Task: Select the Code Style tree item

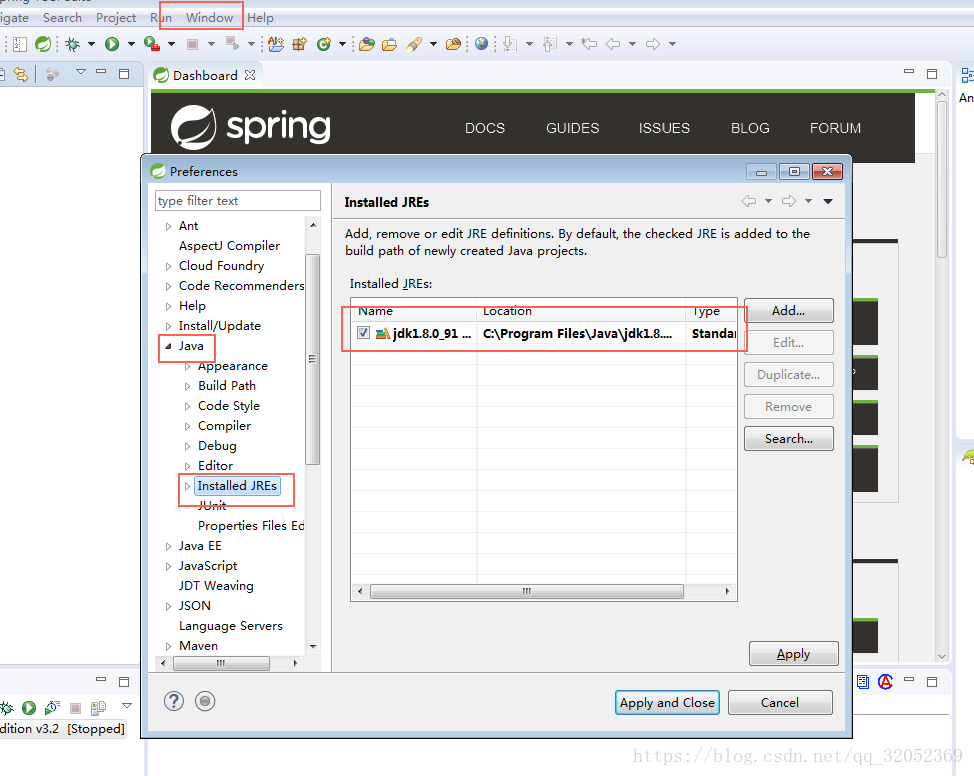Action: [229, 406]
